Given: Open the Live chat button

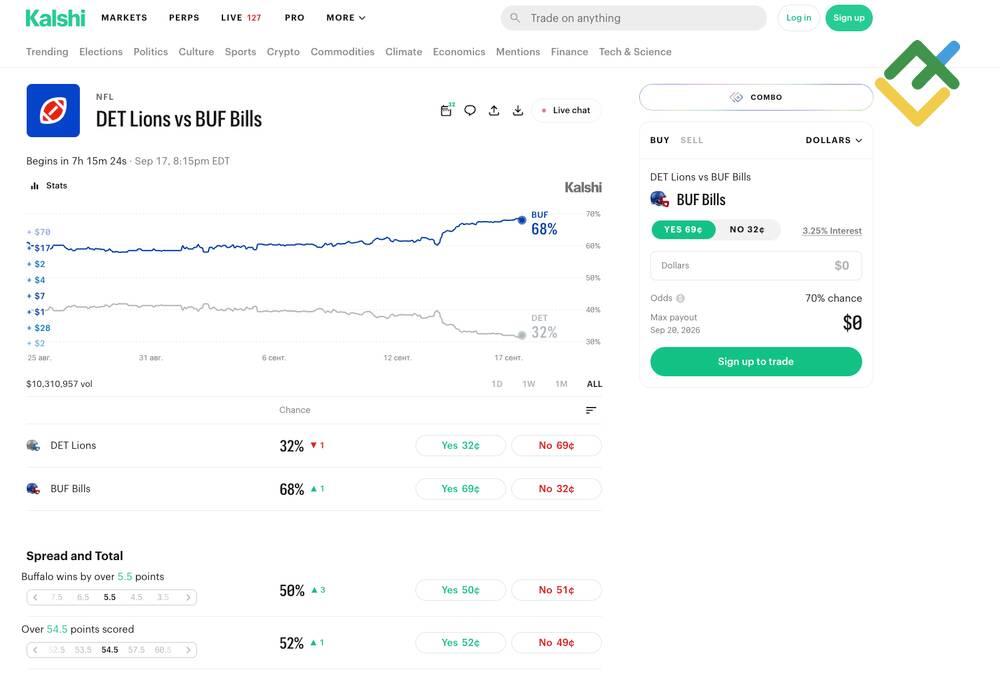Looking at the screenshot, I should (x=566, y=110).
